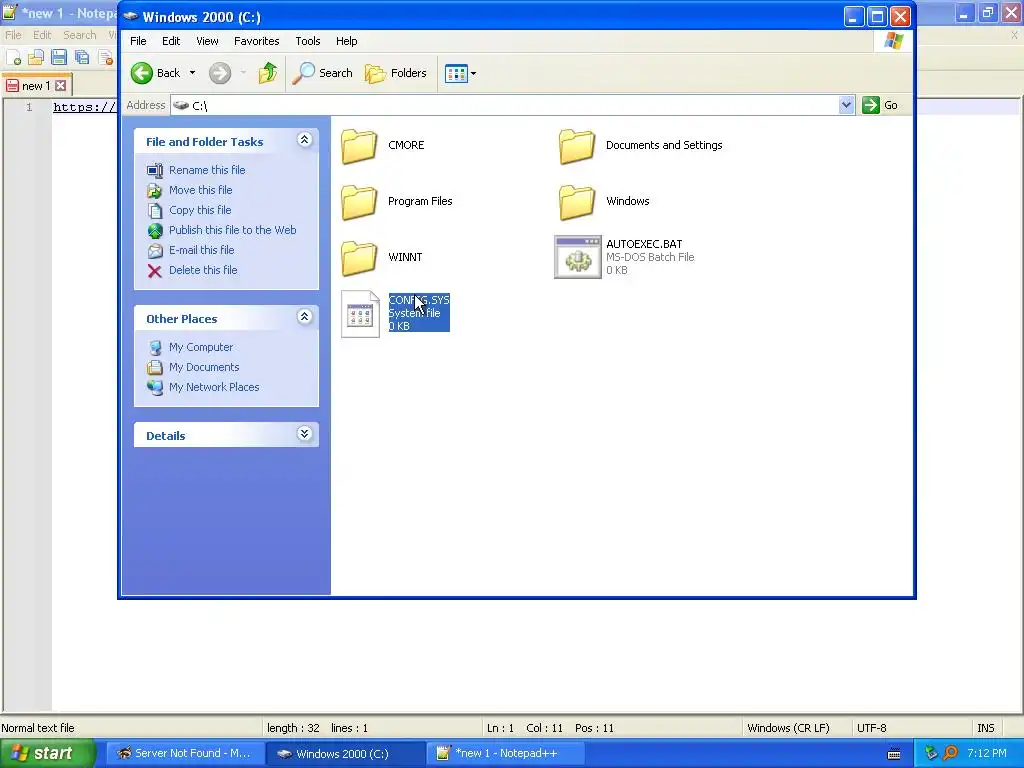
Task: Open the Tools menu in Explorer
Action: [308, 41]
